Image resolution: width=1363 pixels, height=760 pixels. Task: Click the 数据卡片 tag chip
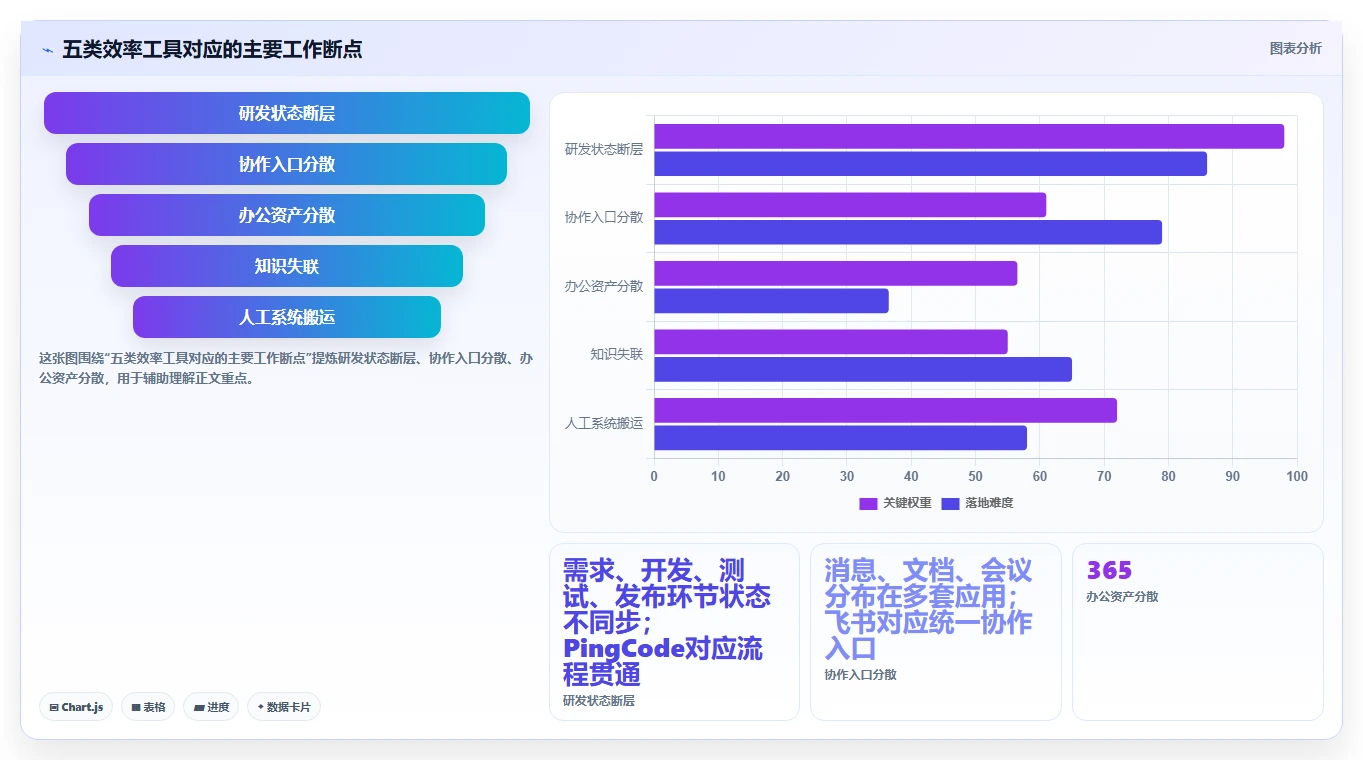click(284, 707)
